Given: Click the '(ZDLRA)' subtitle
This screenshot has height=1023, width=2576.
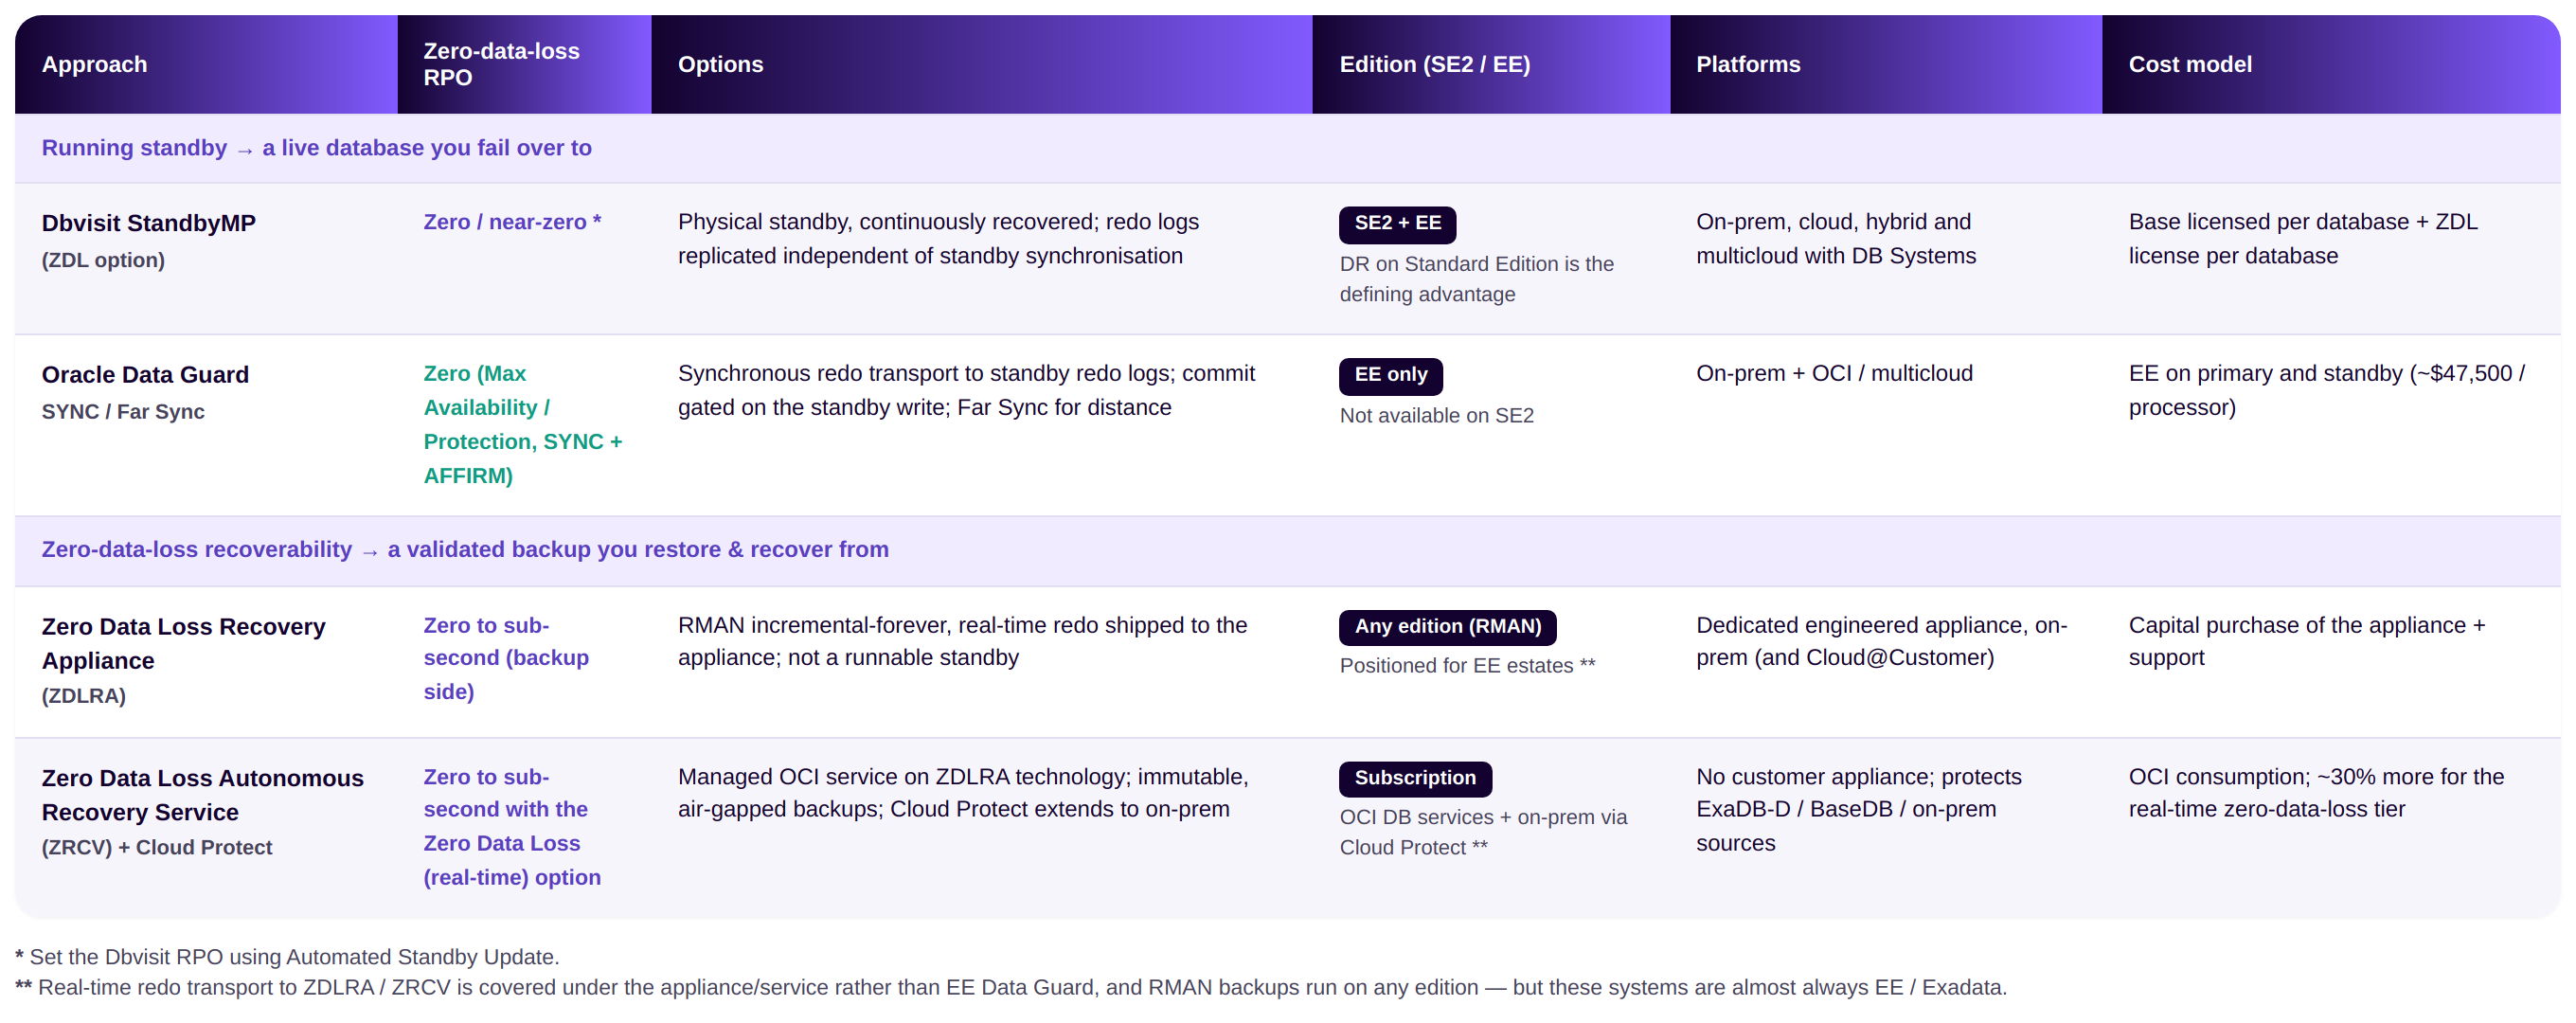Looking at the screenshot, I should [84, 696].
